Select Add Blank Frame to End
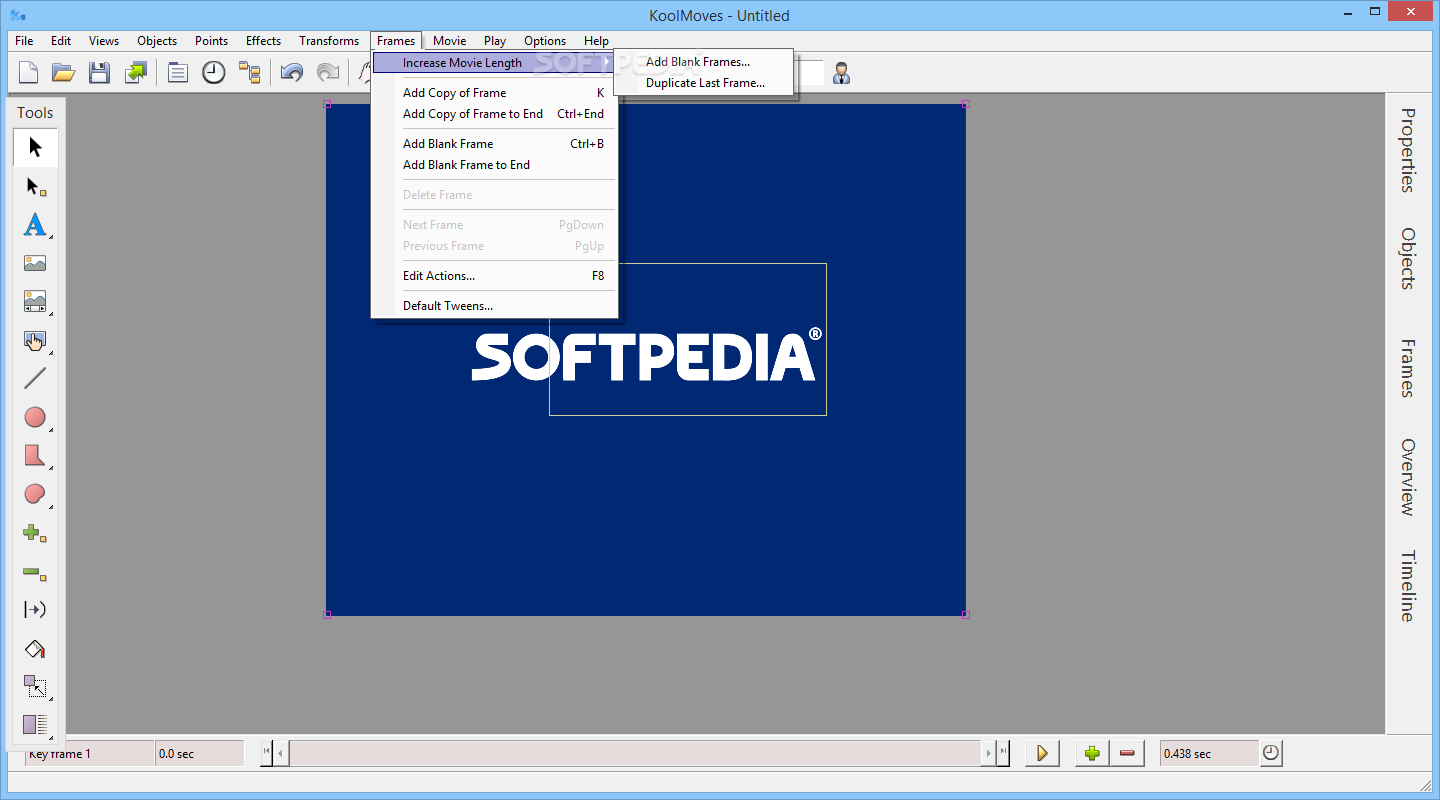Viewport: 1440px width, 800px height. point(494,165)
